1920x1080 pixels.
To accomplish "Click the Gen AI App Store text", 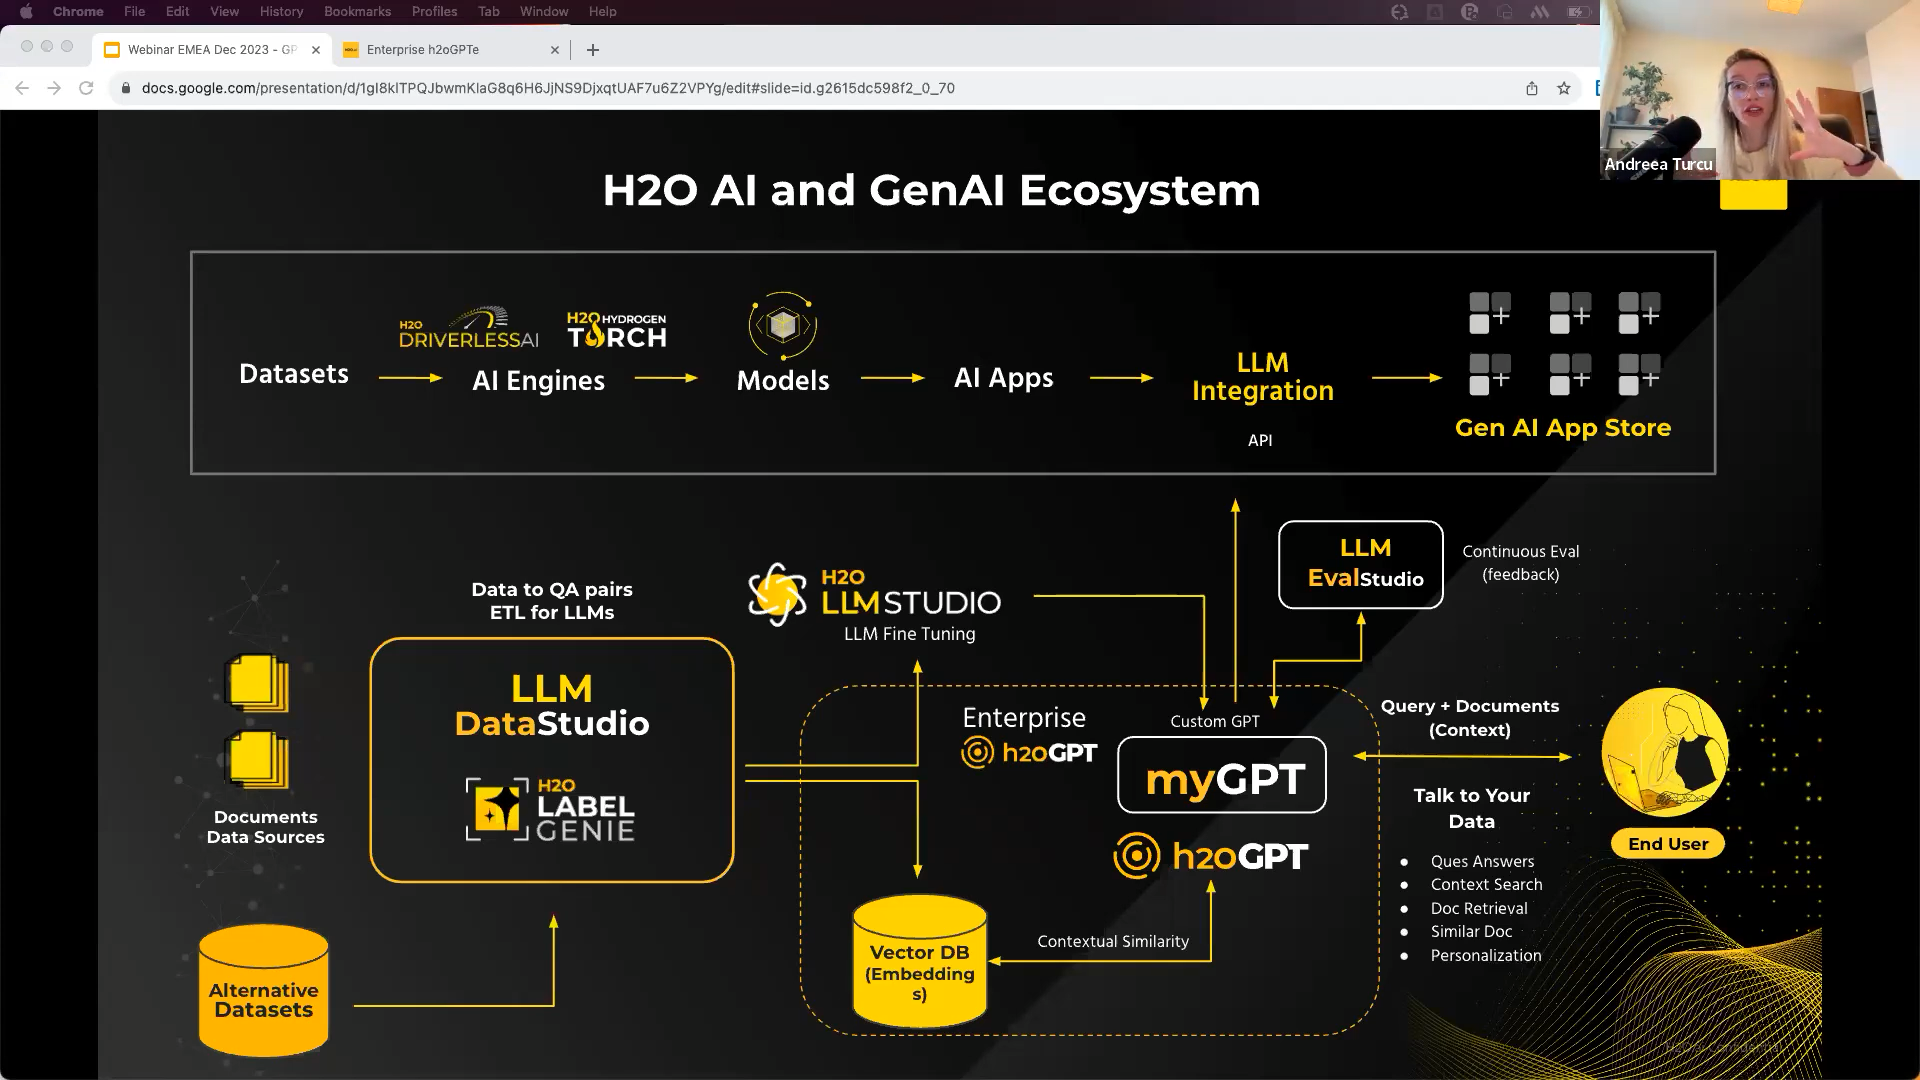I will point(1563,428).
